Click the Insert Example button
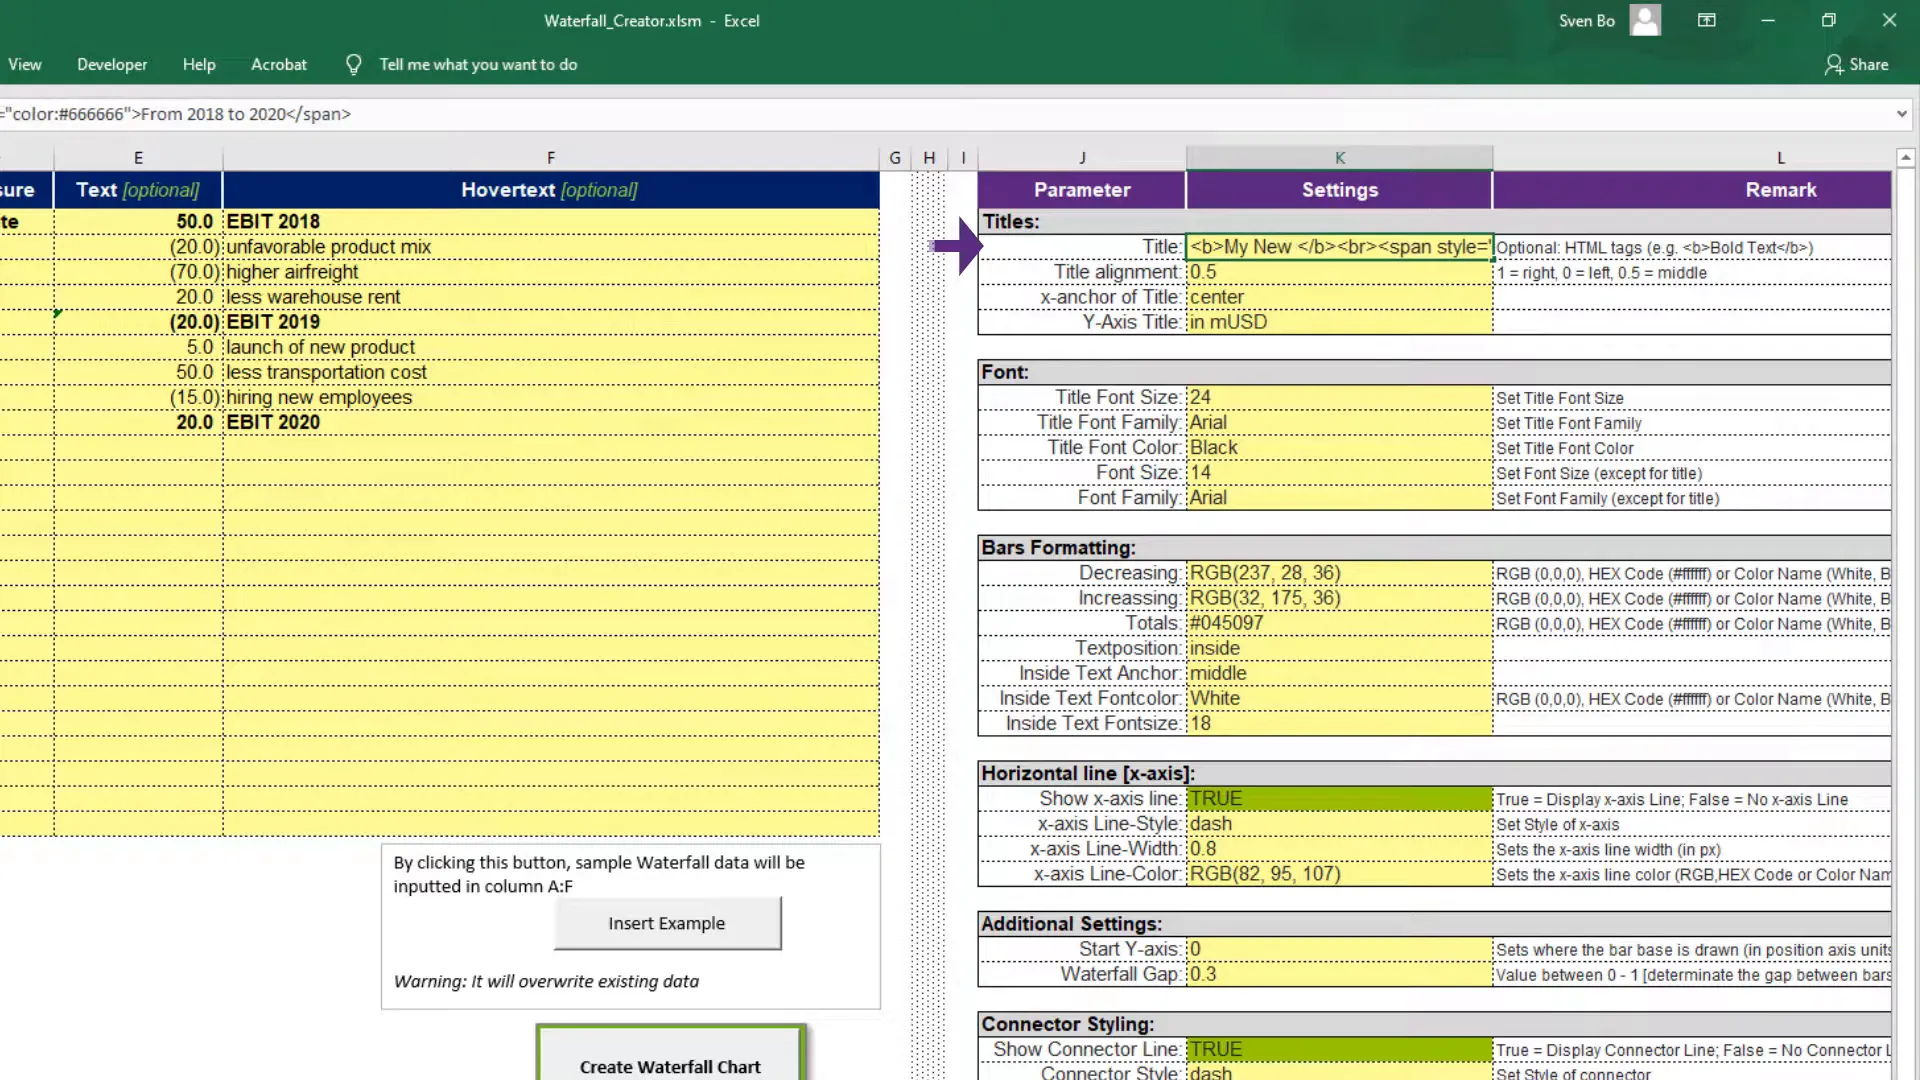 point(667,923)
